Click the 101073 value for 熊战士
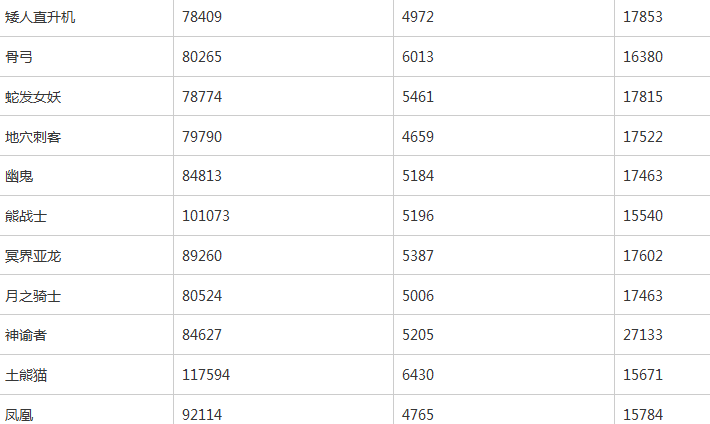 [206, 216]
